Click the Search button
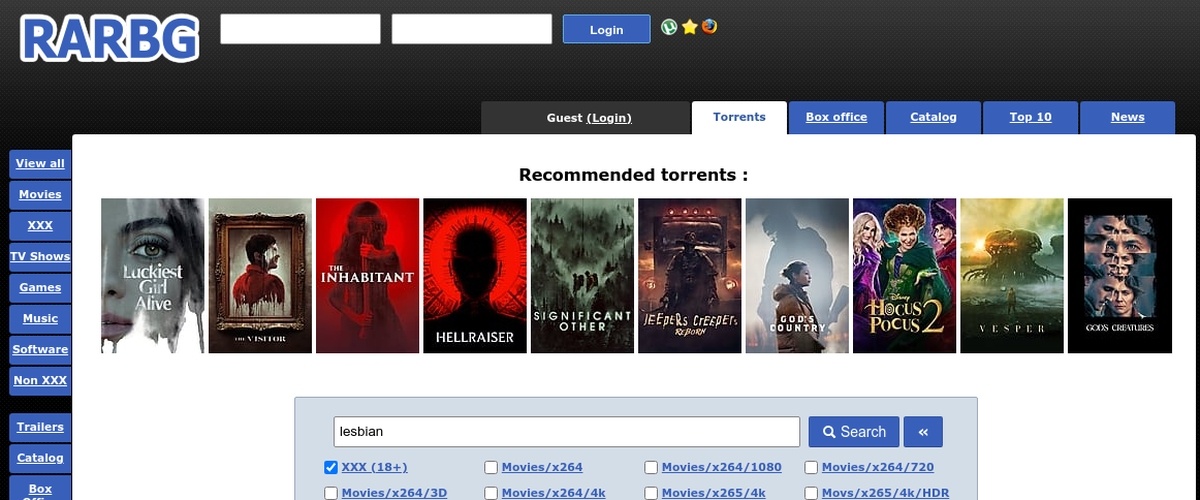Screen dimensions: 1200x500 853,432
